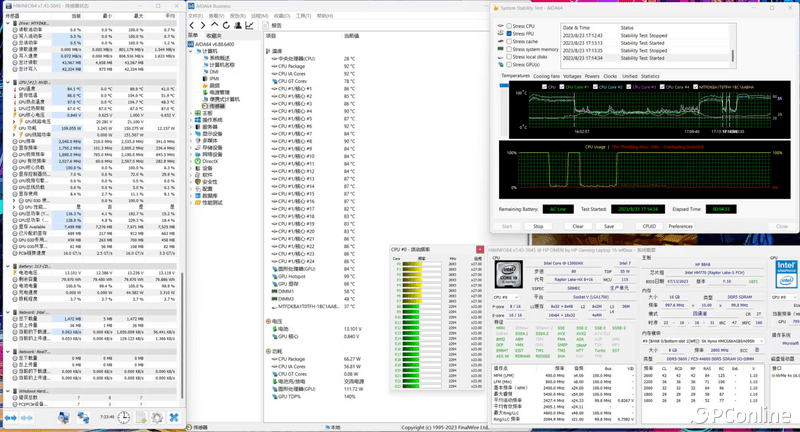Switch to the Voltages tab
The height and width of the screenshot is (432, 800).
point(572,77)
